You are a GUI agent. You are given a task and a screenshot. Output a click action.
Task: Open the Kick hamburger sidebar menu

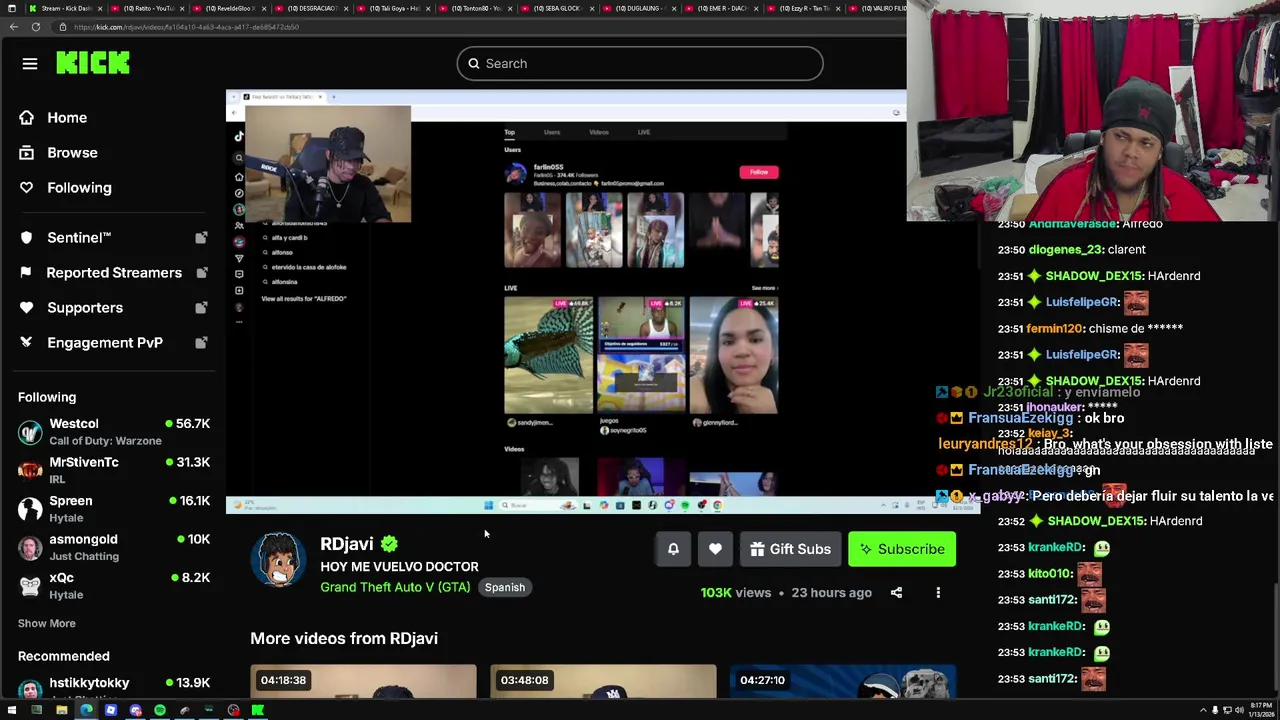tap(30, 64)
